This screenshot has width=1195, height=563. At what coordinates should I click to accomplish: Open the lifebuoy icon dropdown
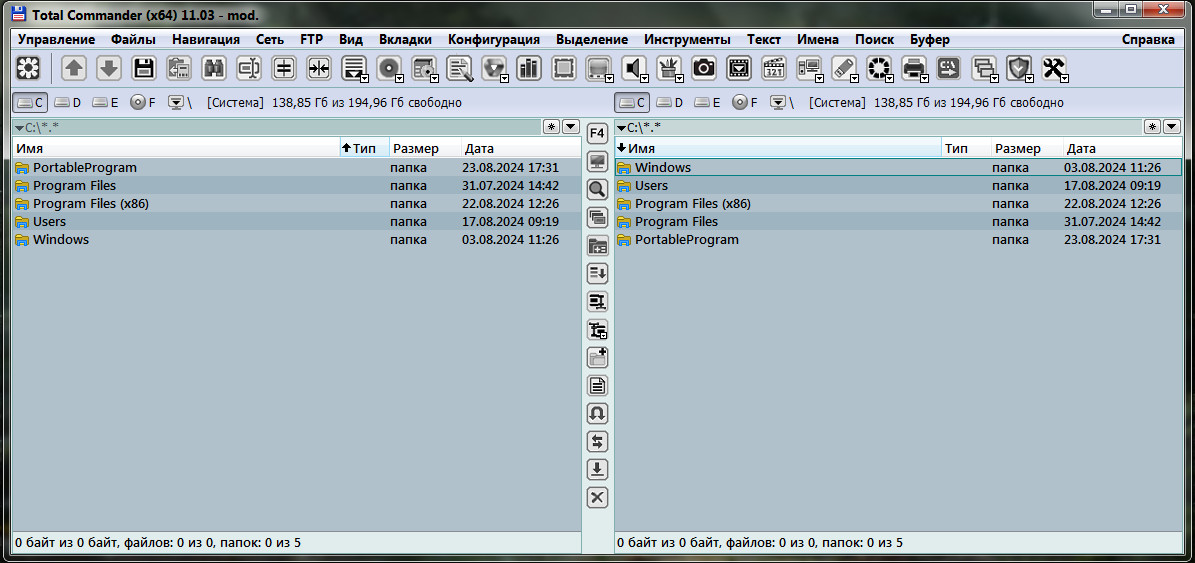(x=889, y=78)
